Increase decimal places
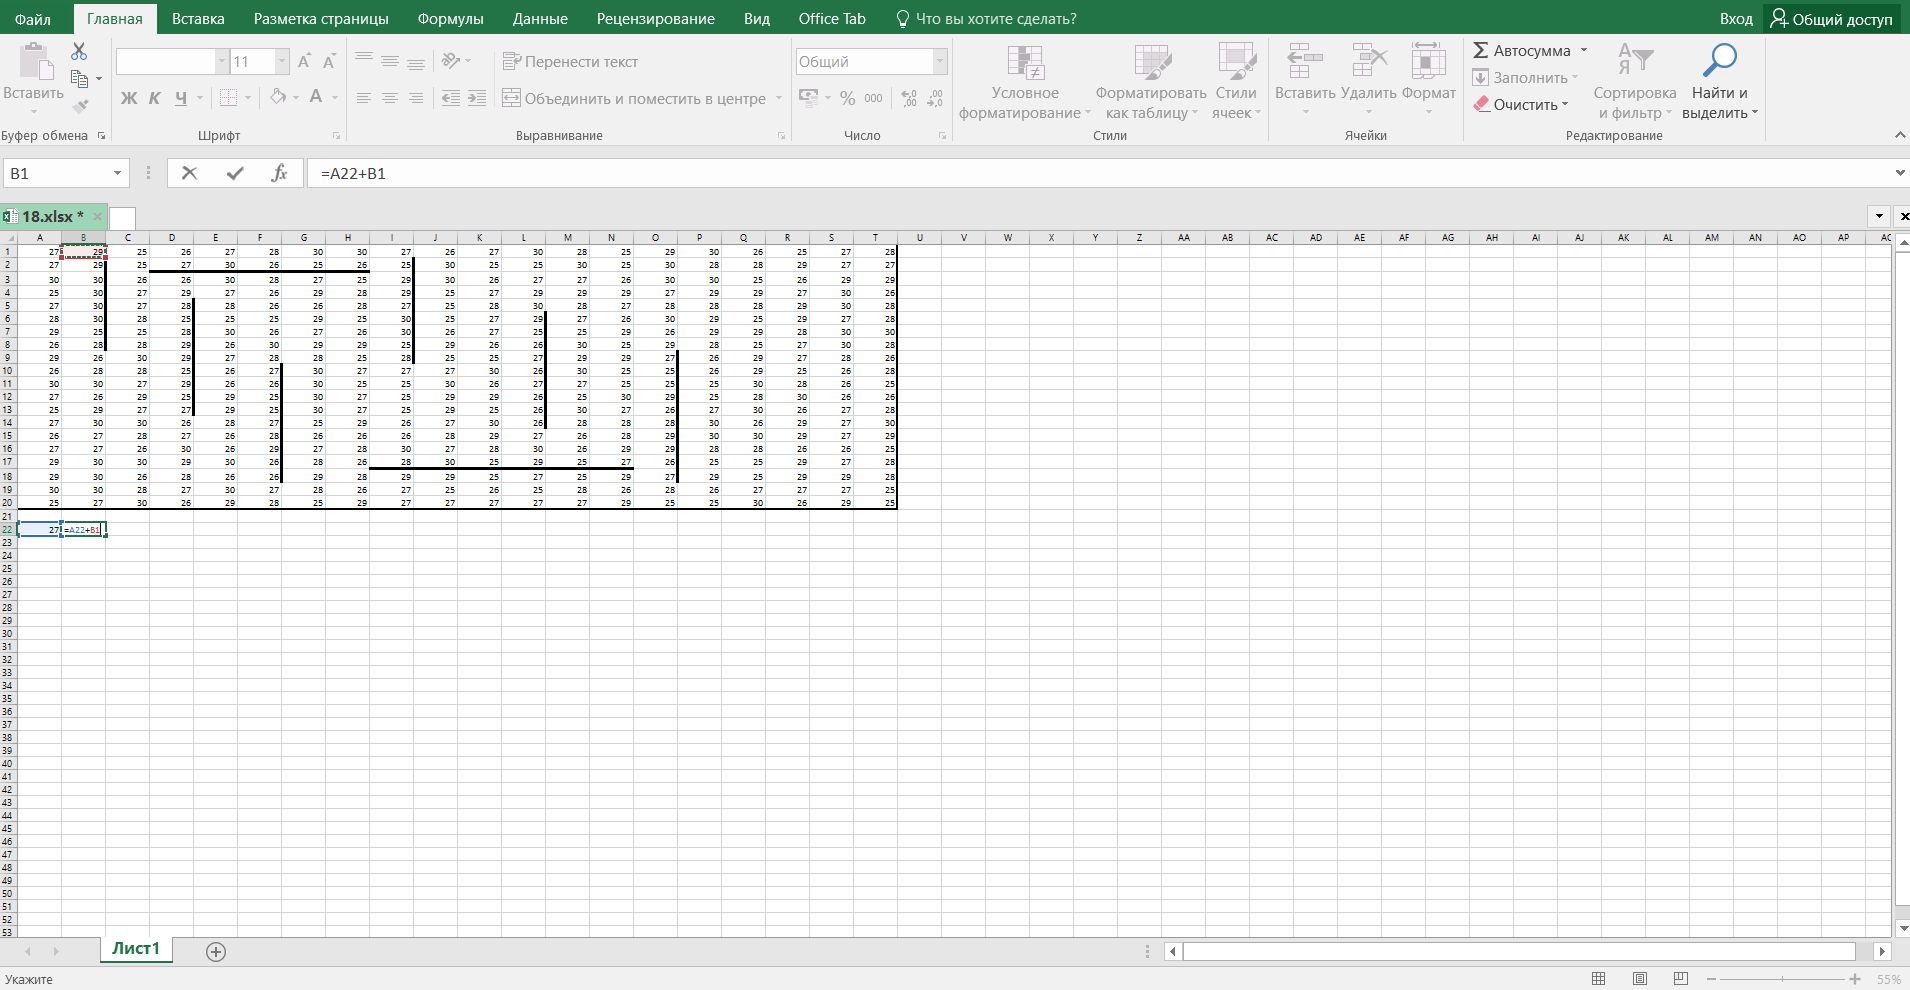This screenshot has width=1910, height=990. tap(909, 98)
